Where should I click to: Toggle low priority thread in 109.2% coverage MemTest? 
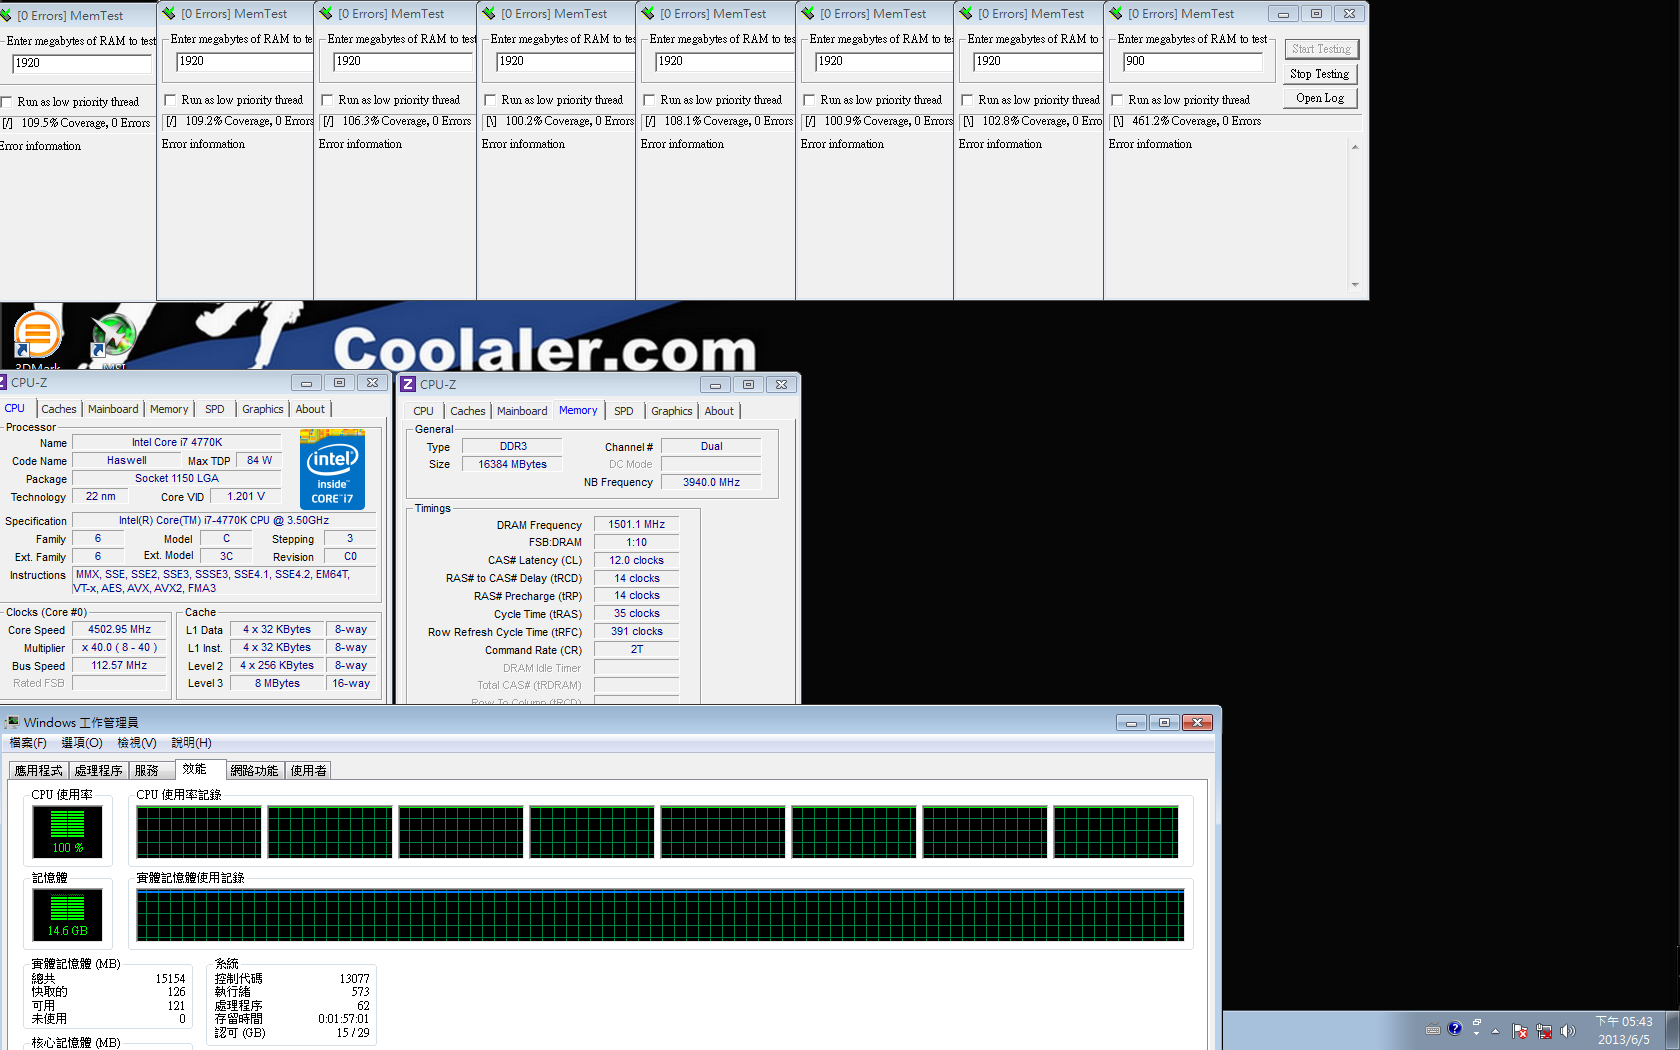tap(170, 100)
